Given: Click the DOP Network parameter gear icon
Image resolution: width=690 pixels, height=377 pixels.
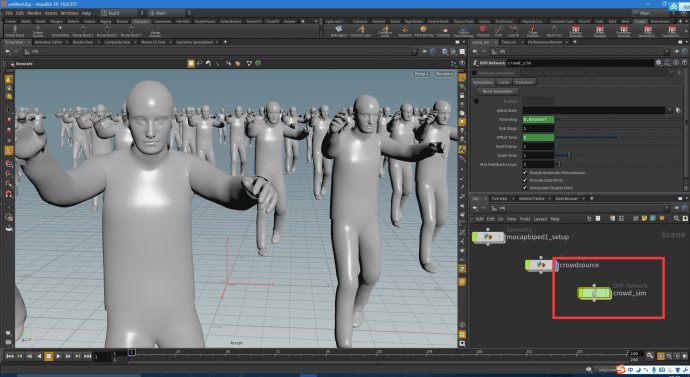Looking at the screenshot, I should [659, 63].
